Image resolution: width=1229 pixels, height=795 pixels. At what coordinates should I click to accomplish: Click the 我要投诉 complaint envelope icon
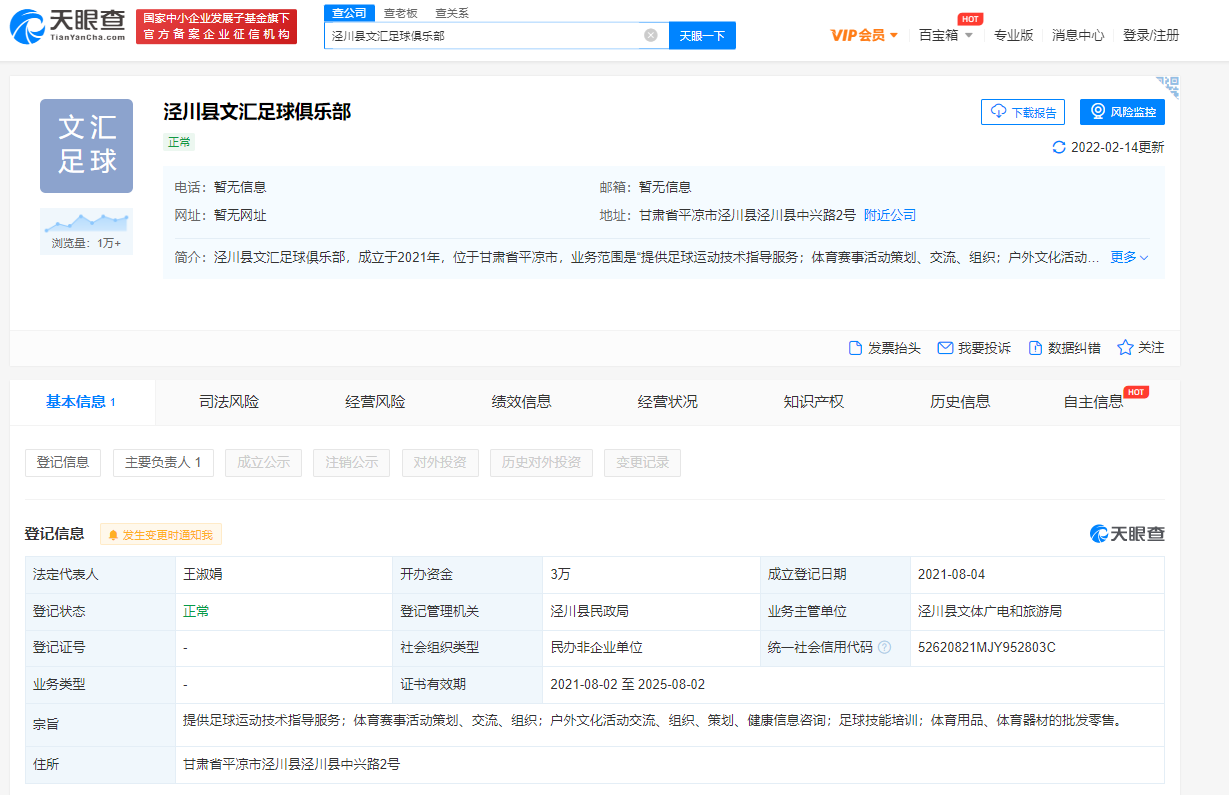(944, 347)
